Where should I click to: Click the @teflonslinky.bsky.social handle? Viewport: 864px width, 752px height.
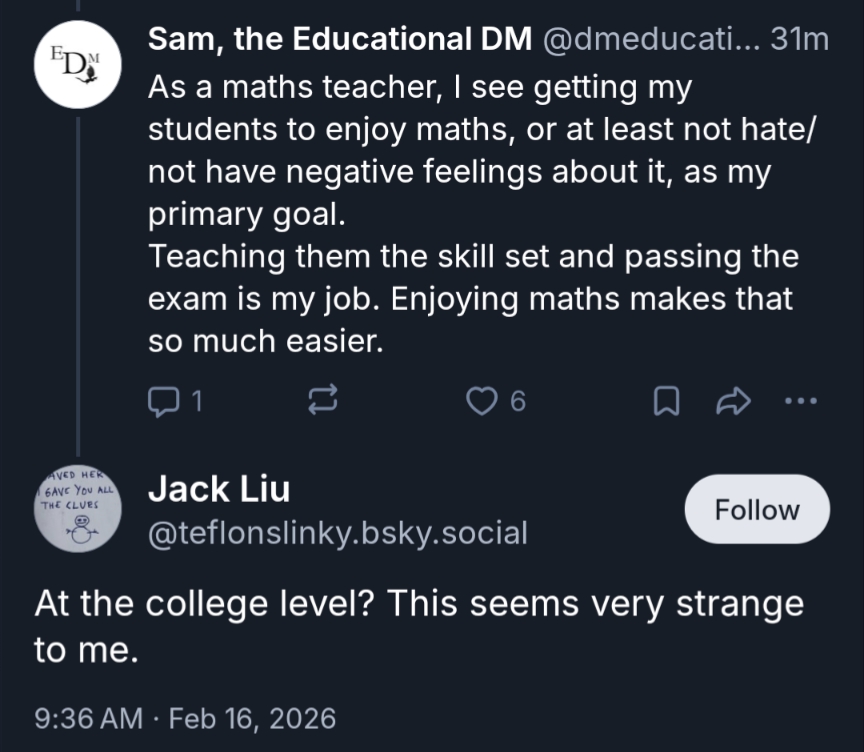coord(337,532)
